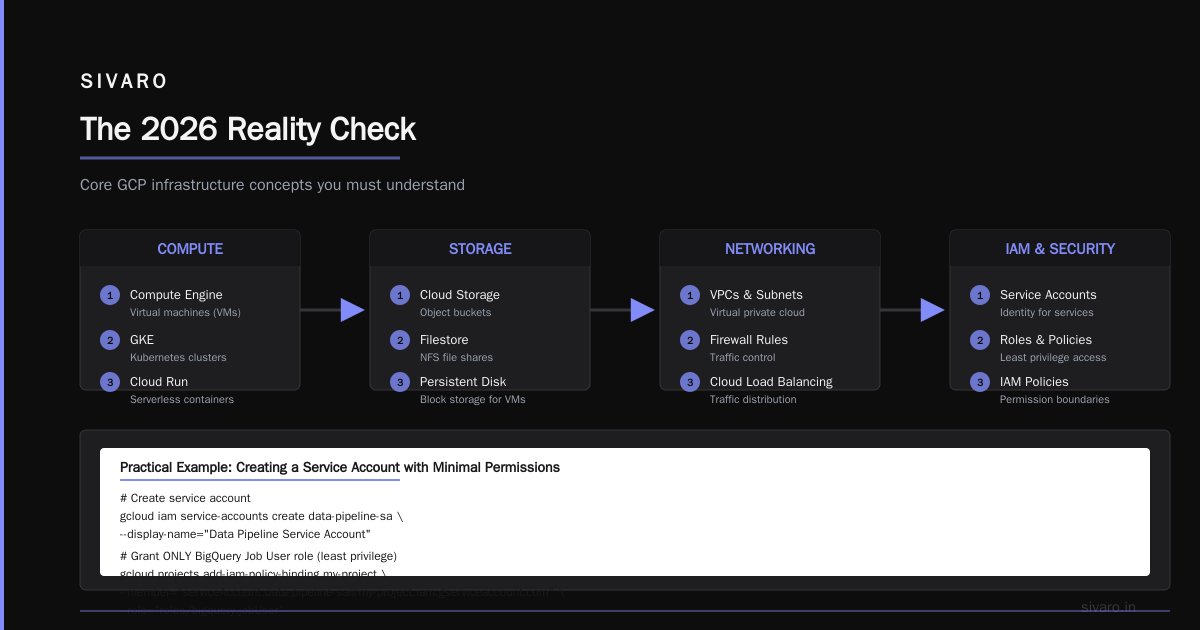Choose the Firewall Rules item

[x=749, y=340]
